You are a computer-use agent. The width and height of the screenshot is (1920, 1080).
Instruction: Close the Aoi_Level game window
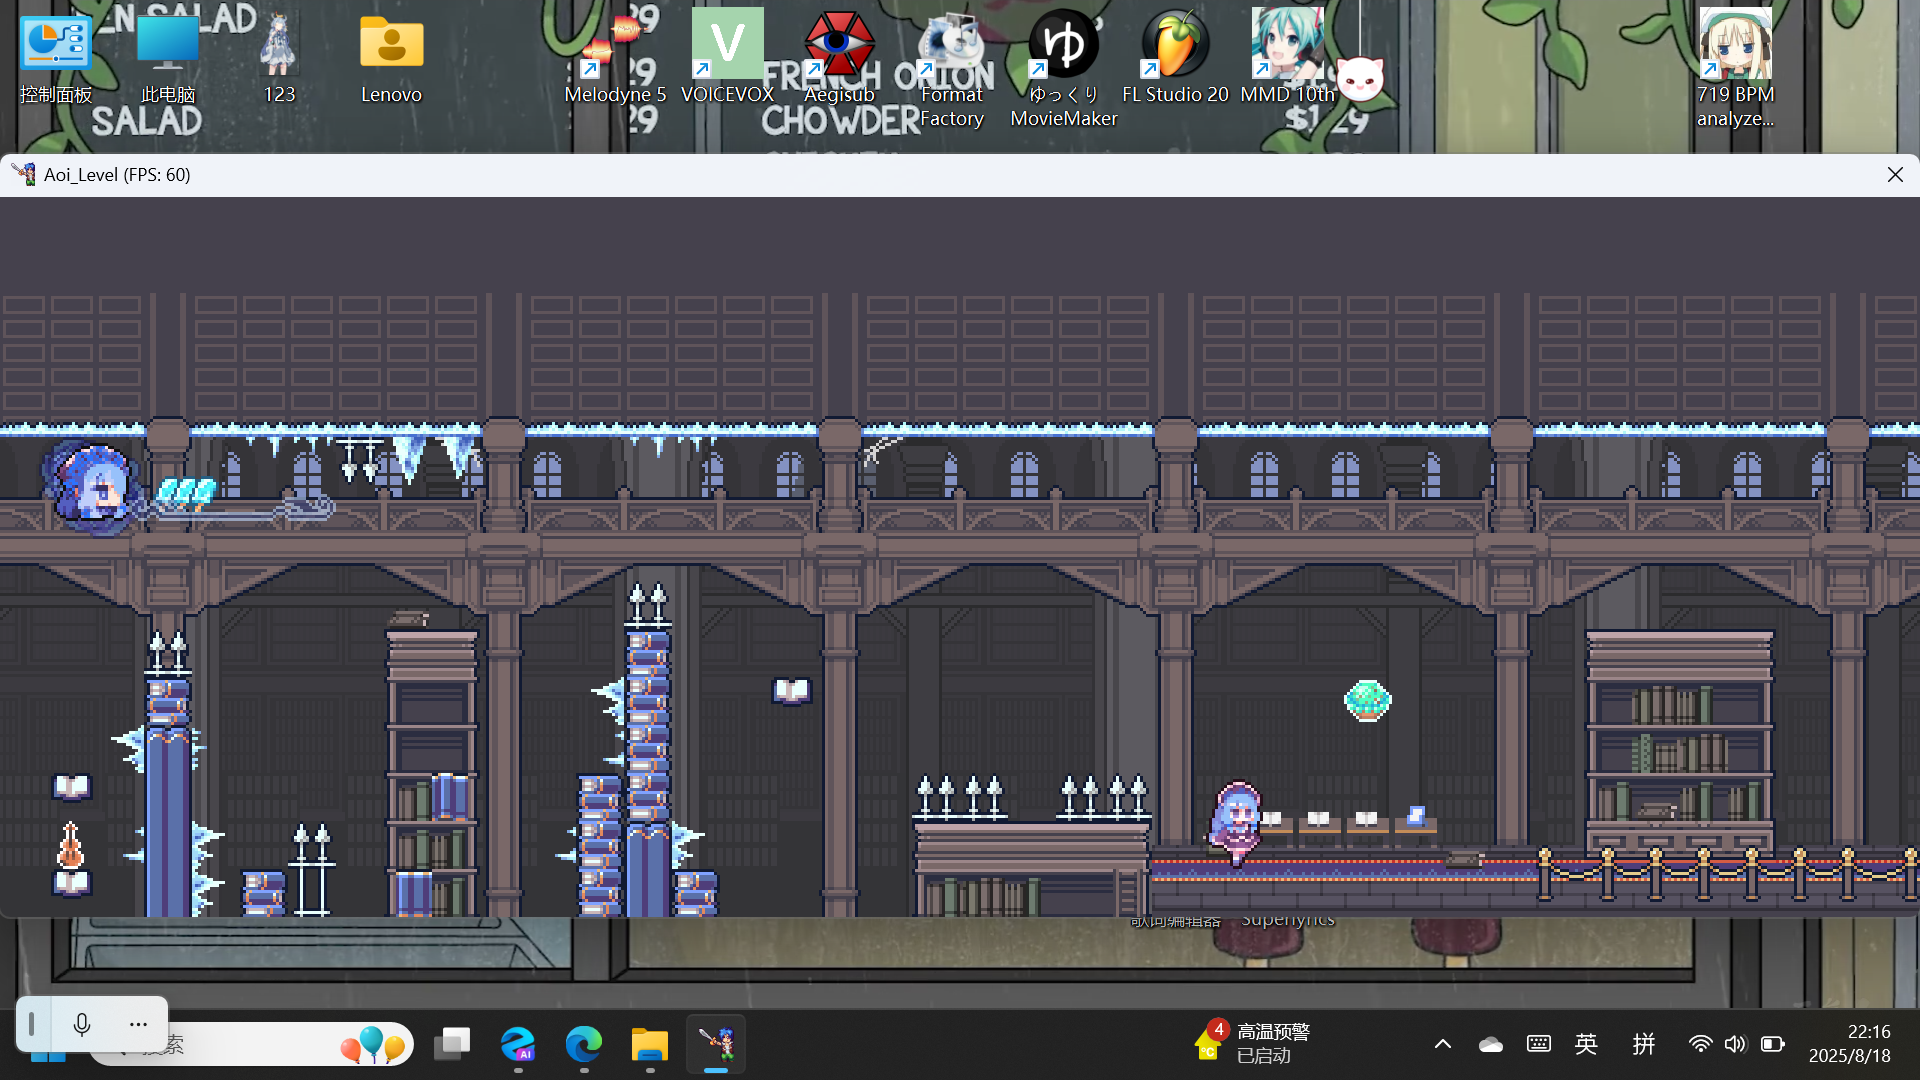click(x=1895, y=174)
